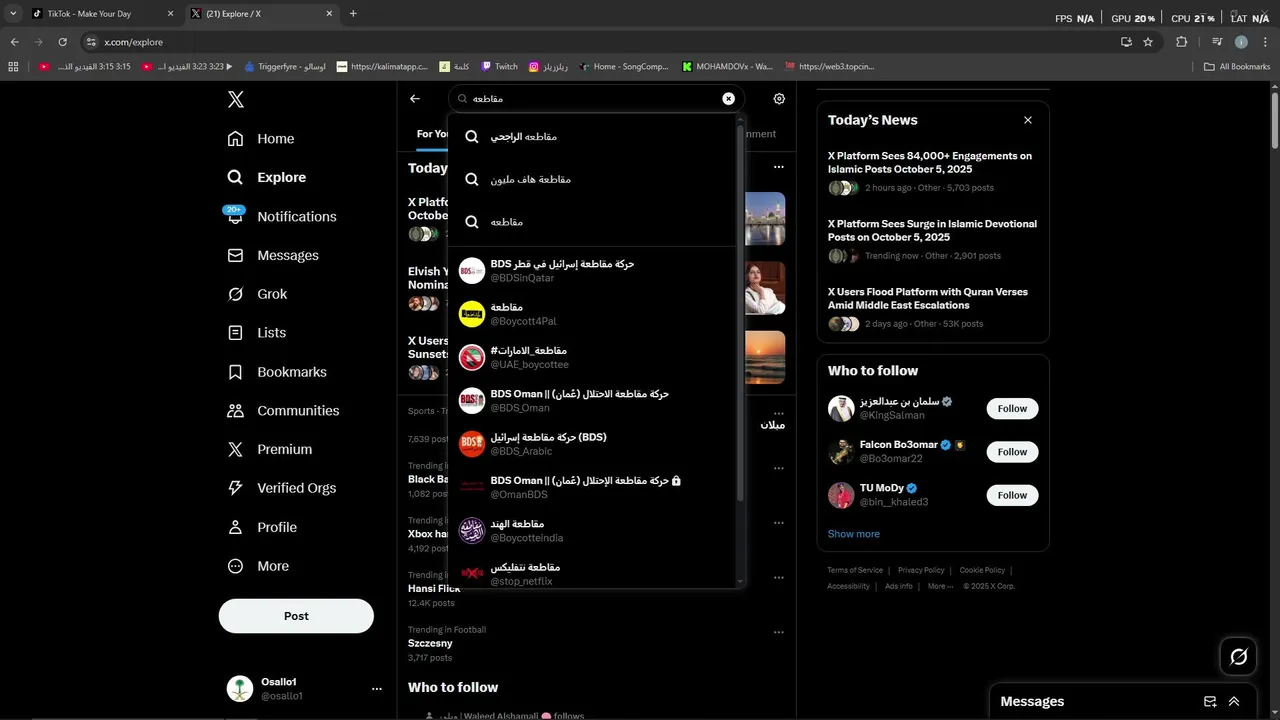The image size is (1280, 720).
Task: Open Lists from the sidebar
Action: (x=257, y=333)
